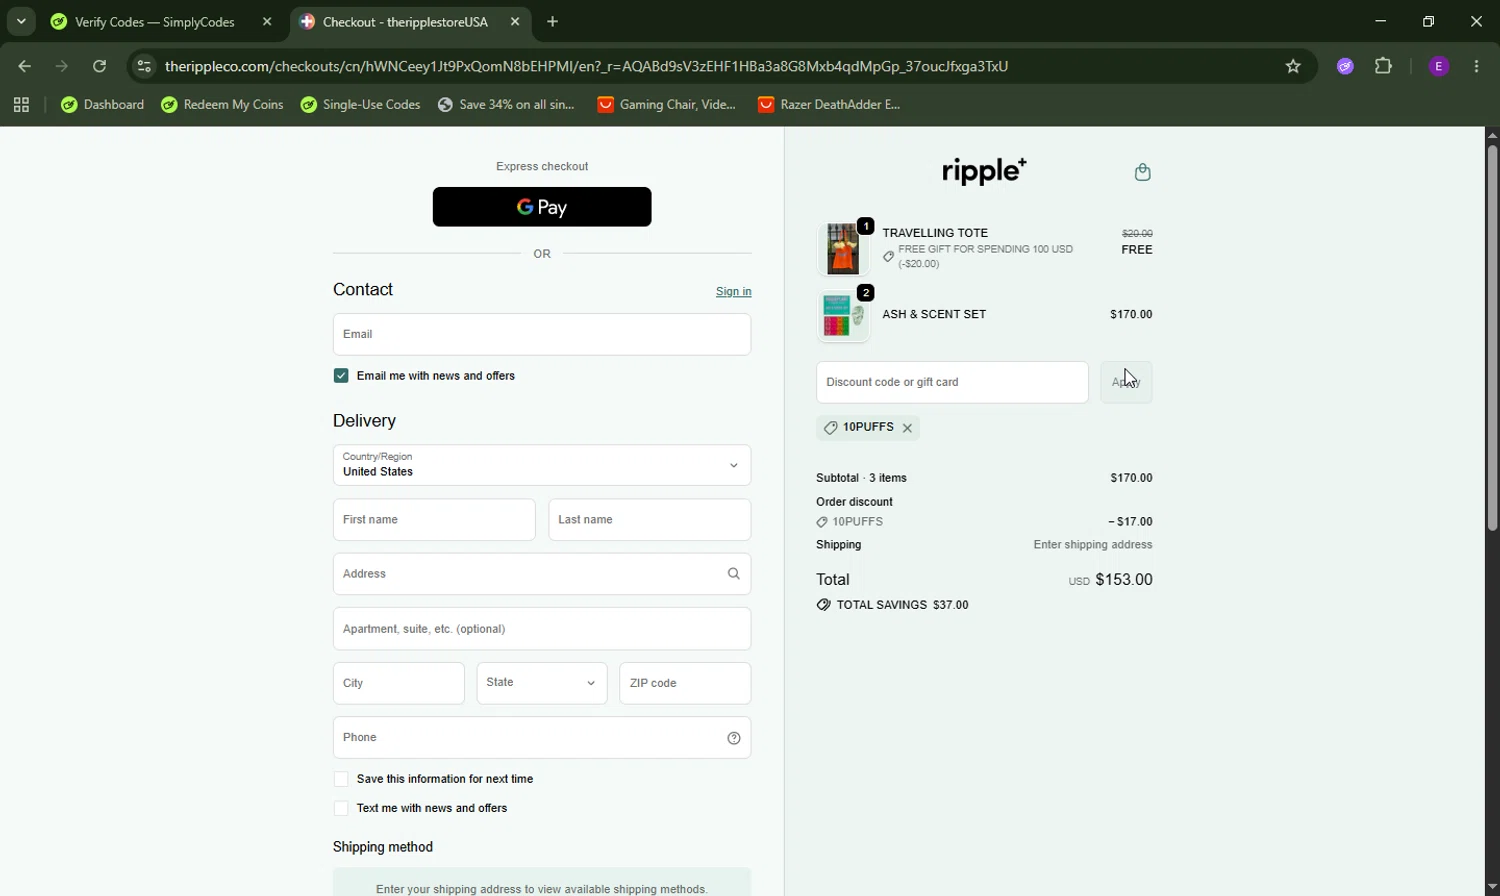This screenshot has width=1500, height=896.
Task: Click the total amount $153.00
Action: pos(1124,580)
